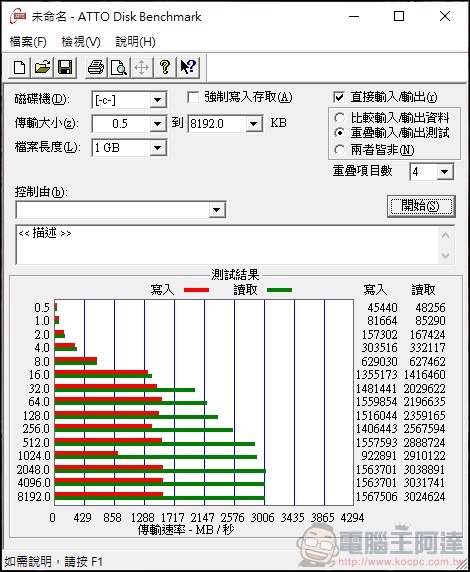Close the ATTO Disk Benchmark window

445,16
